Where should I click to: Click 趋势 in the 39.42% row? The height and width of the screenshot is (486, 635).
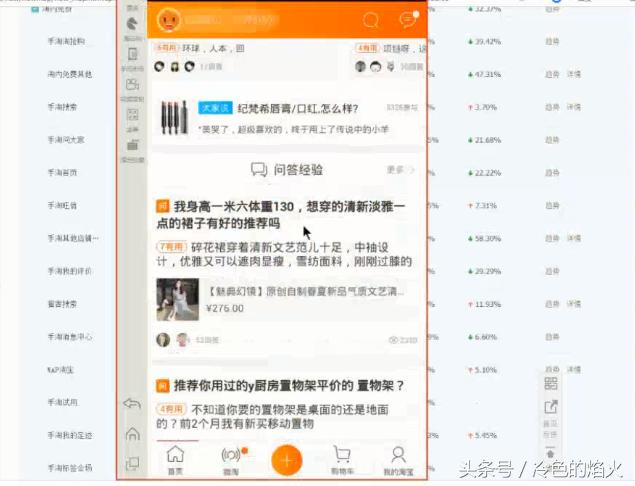(552, 41)
